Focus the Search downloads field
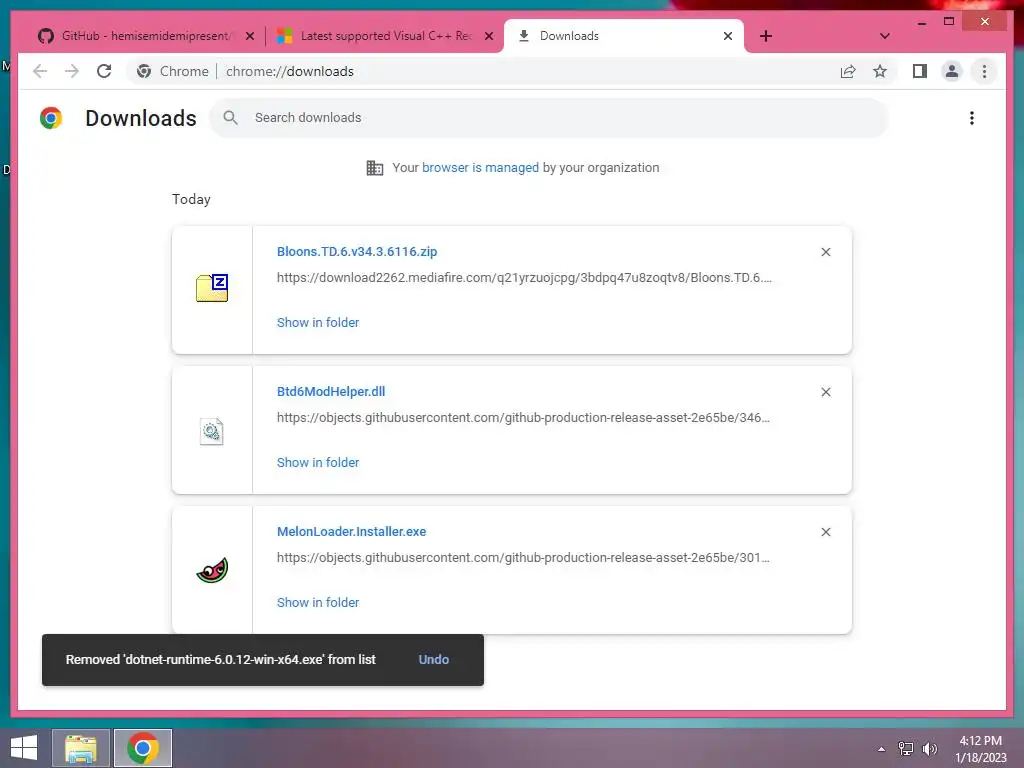 click(549, 118)
